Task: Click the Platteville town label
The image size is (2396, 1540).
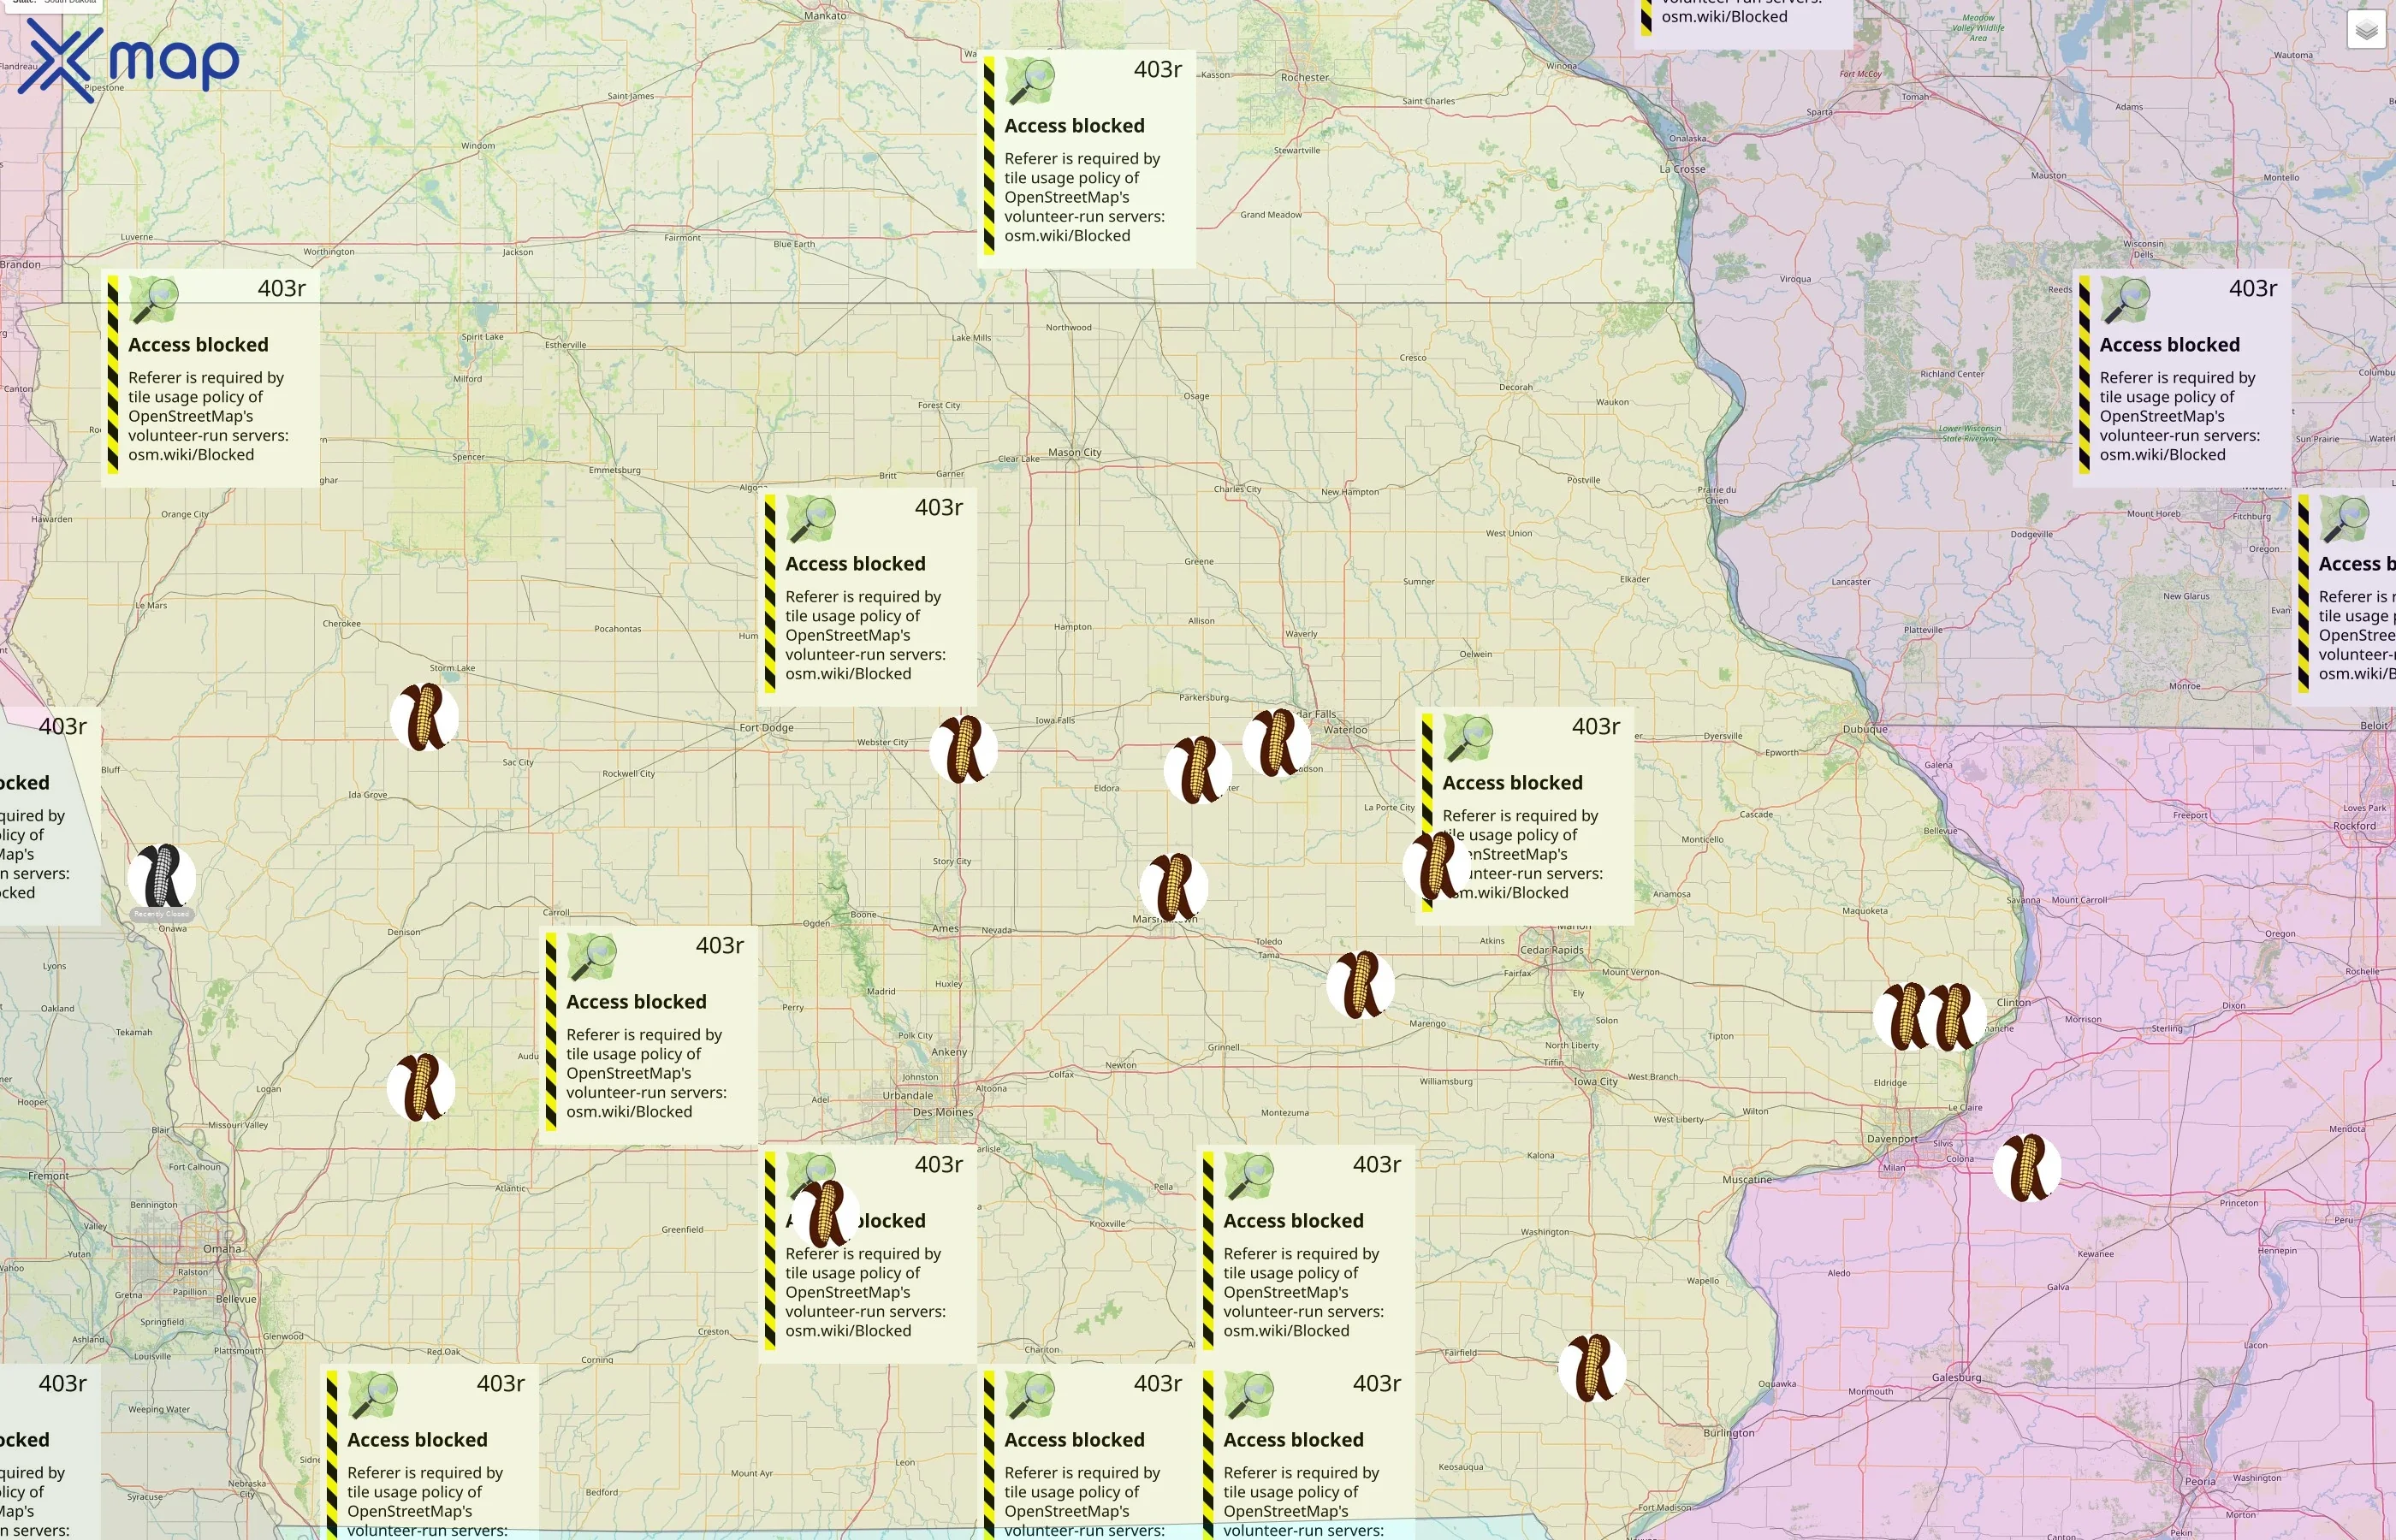Action: (x=1923, y=630)
